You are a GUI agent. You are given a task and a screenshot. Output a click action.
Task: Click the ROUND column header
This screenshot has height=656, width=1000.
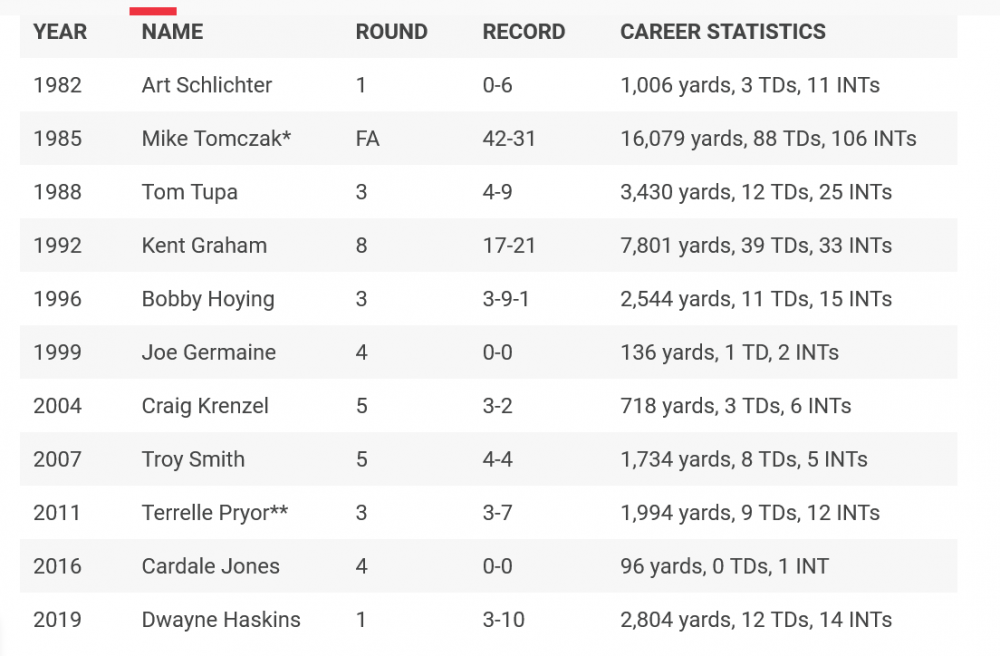coord(391,32)
